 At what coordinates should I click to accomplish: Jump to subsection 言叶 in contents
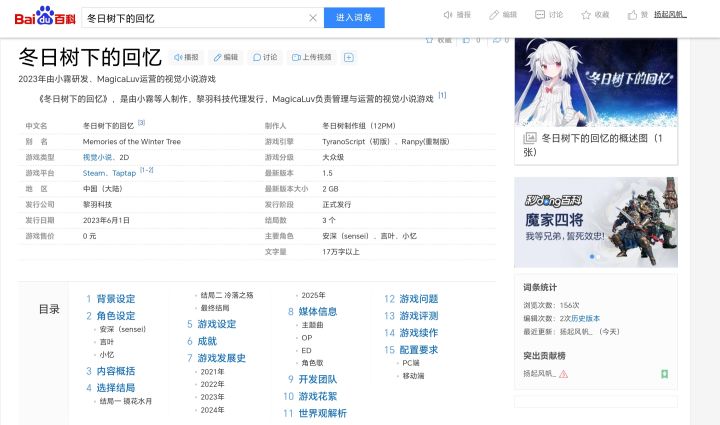107,342
